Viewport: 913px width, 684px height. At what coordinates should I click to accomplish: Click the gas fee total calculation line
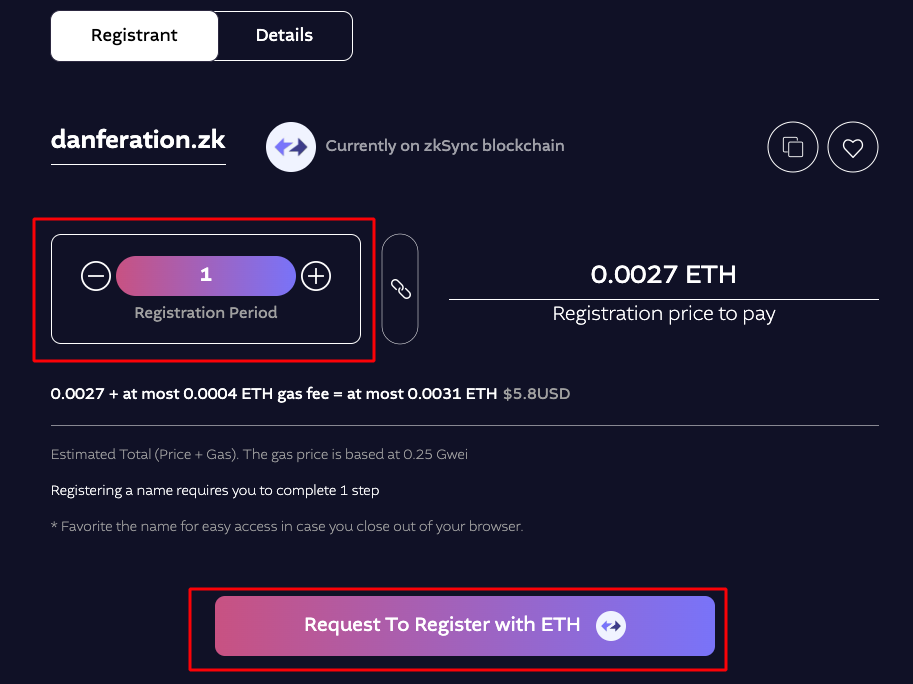pos(274,394)
